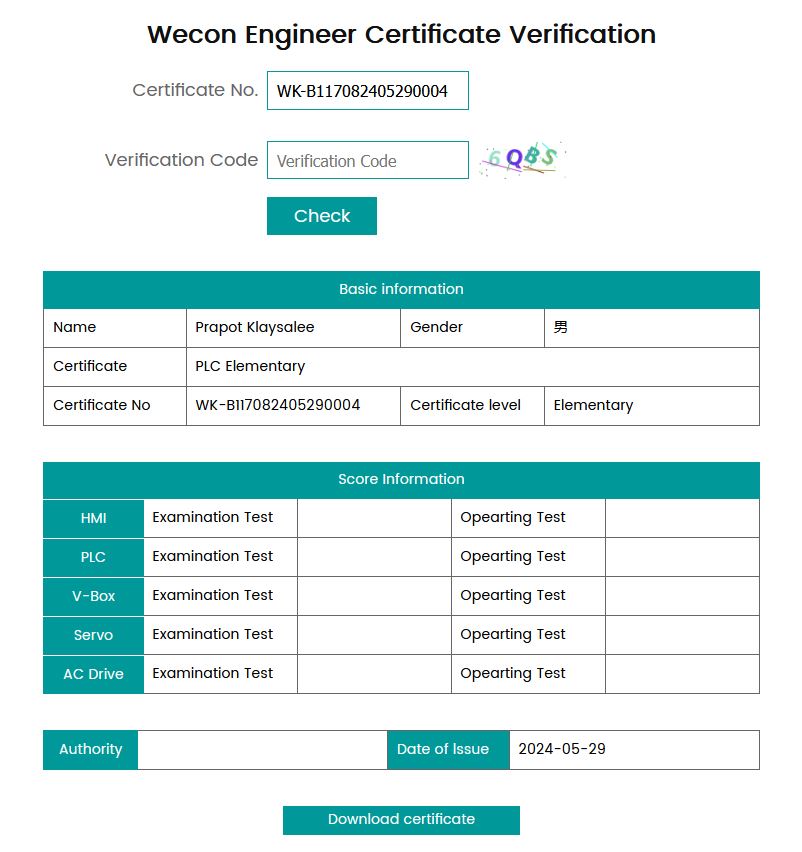The image size is (802, 852).
Task: Select the Servo row label
Action: coord(94,635)
